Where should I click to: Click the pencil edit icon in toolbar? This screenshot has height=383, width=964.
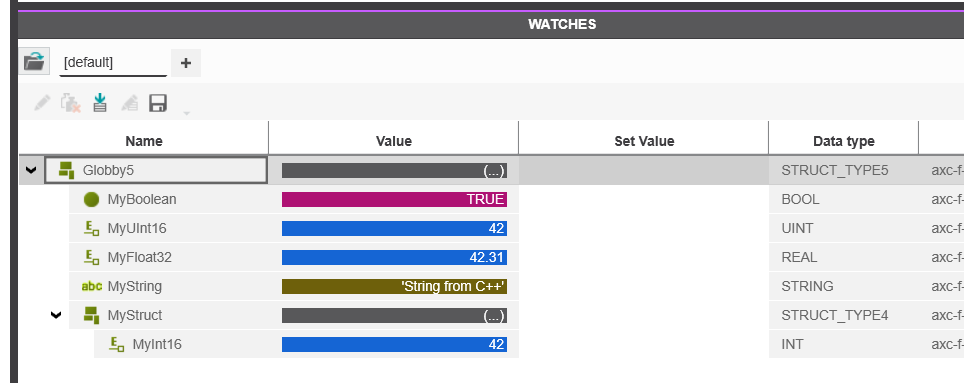tap(42, 103)
